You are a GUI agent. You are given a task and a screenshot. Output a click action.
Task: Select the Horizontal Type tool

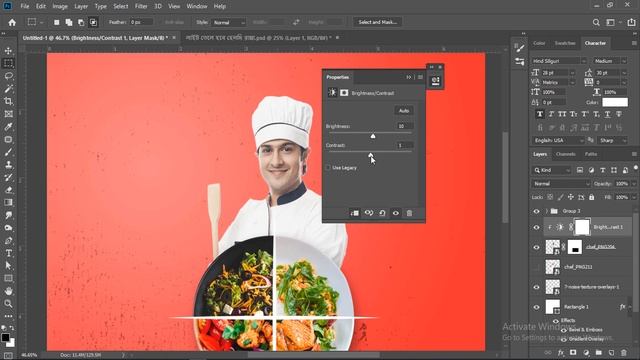pyautogui.click(x=8, y=253)
